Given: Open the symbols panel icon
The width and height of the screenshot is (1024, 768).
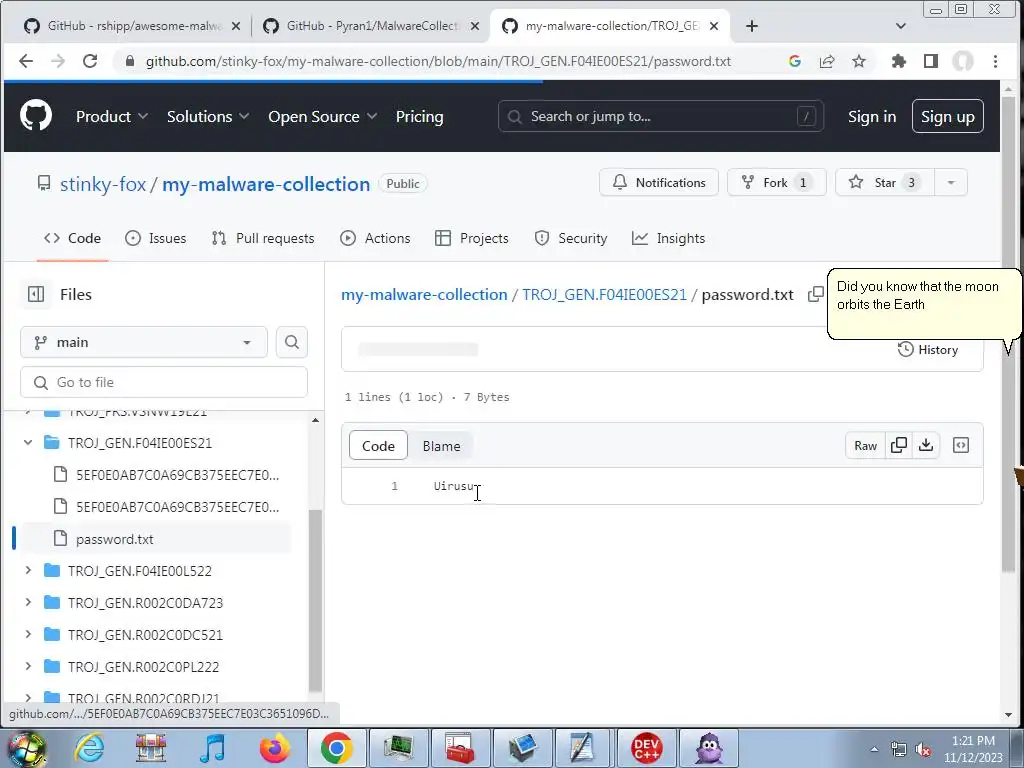Looking at the screenshot, I should click(x=961, y=445).
